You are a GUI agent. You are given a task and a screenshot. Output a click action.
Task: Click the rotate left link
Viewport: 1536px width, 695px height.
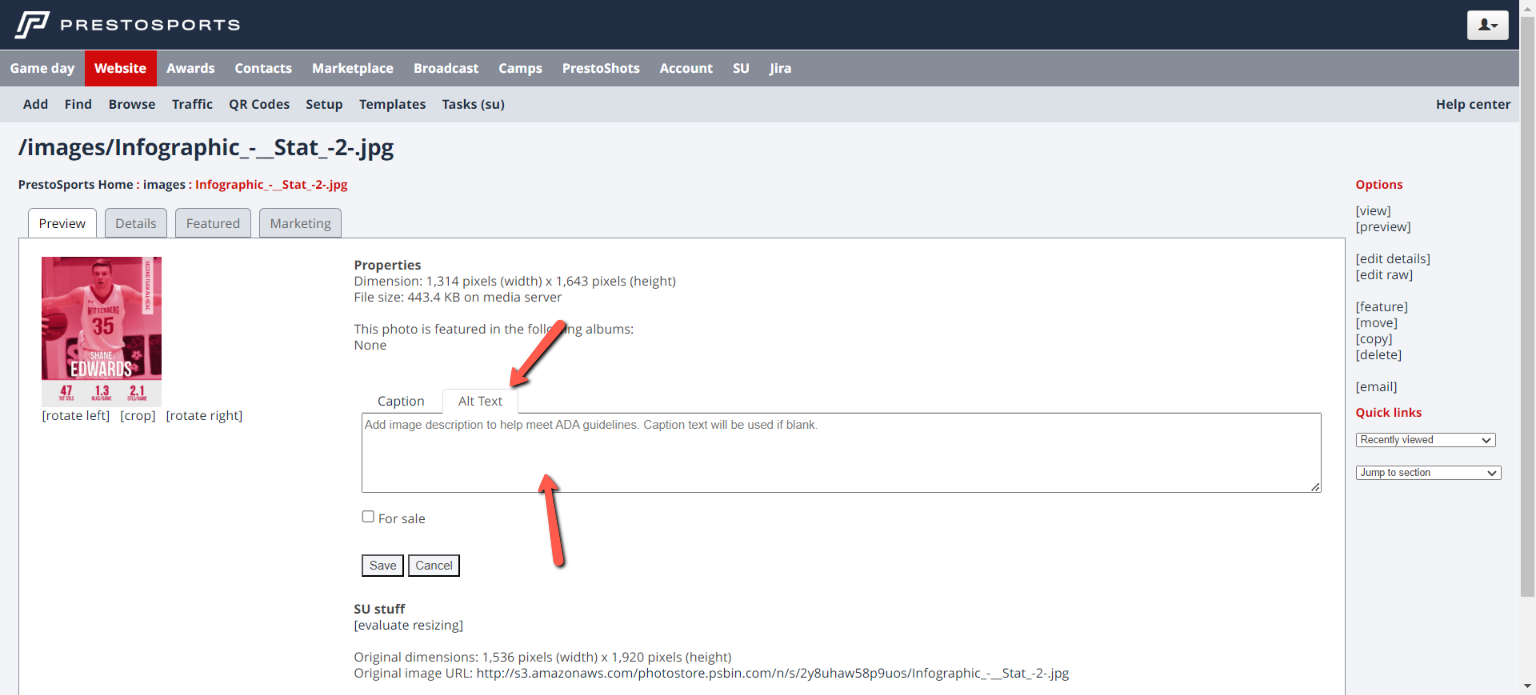pyautogui.click(x=76, y=416)
